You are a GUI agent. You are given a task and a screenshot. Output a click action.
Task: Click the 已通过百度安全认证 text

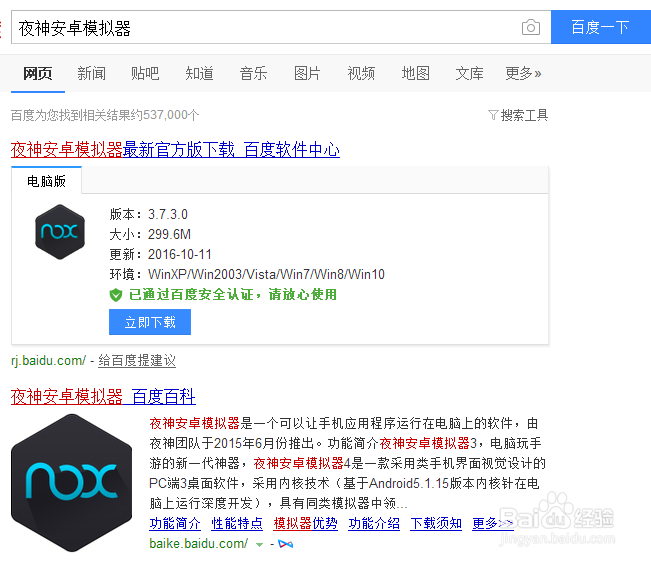point(232,295)
